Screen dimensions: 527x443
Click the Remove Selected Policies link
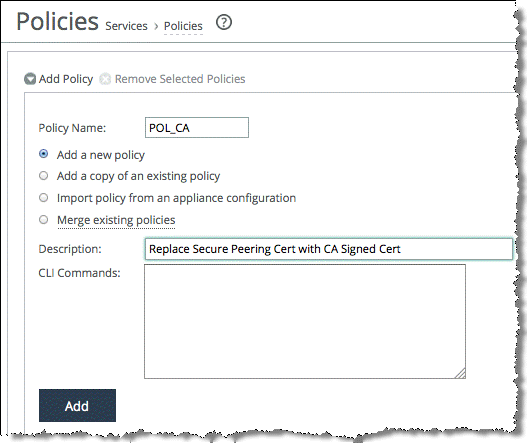click(x=180, y=79)
